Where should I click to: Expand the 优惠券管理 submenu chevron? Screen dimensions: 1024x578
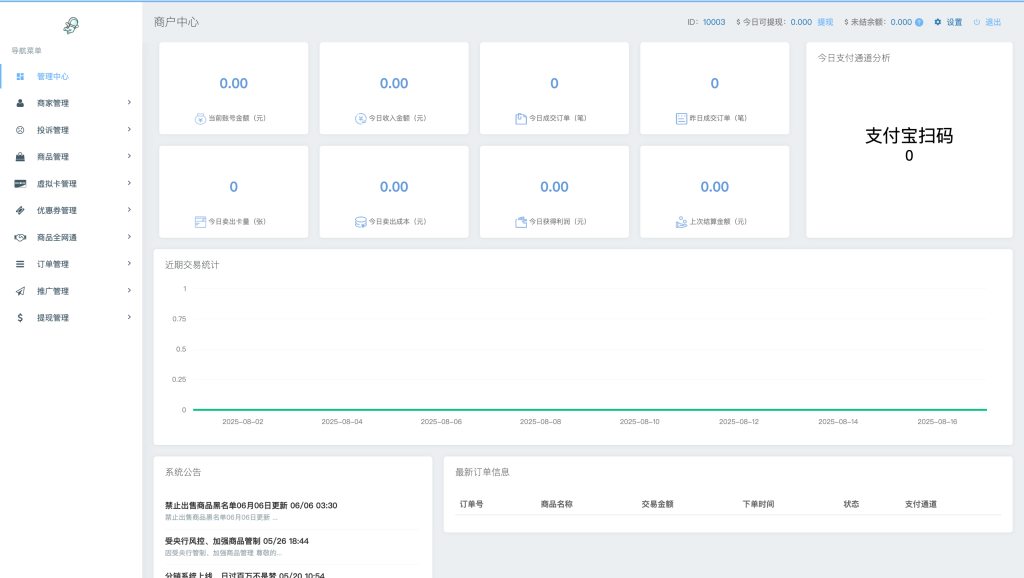tap(127, 210)
